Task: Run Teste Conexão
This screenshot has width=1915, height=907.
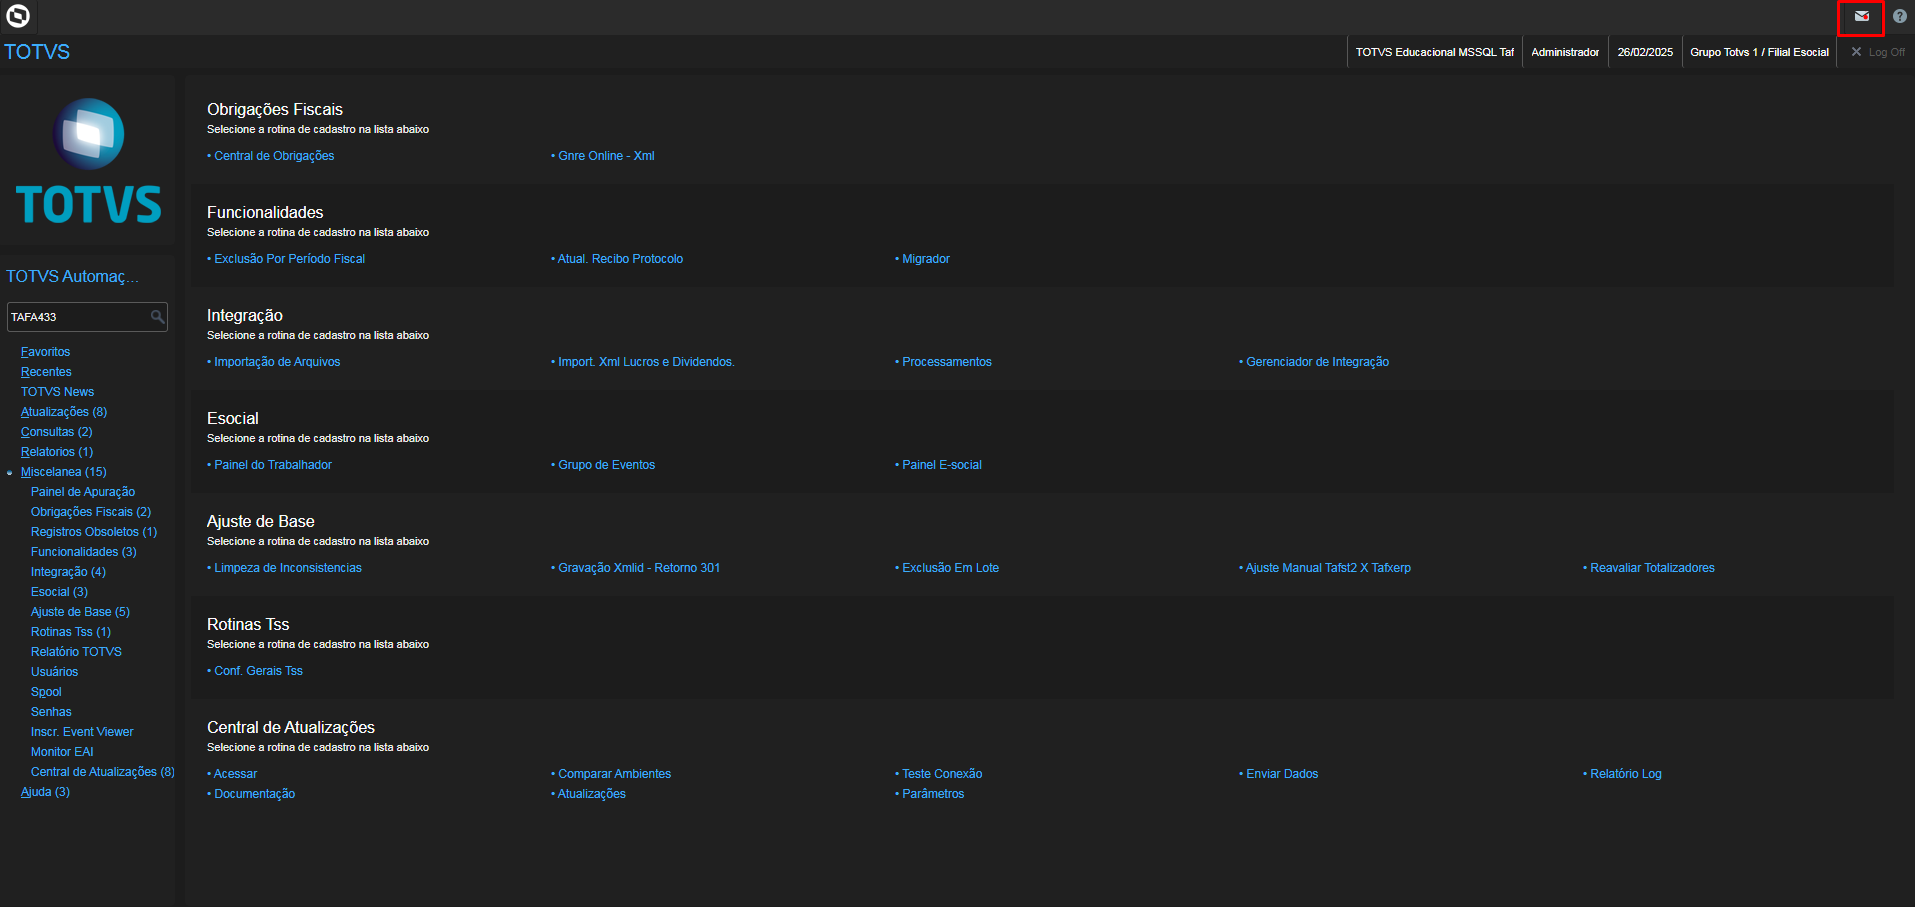Action: tap(942, 774)
